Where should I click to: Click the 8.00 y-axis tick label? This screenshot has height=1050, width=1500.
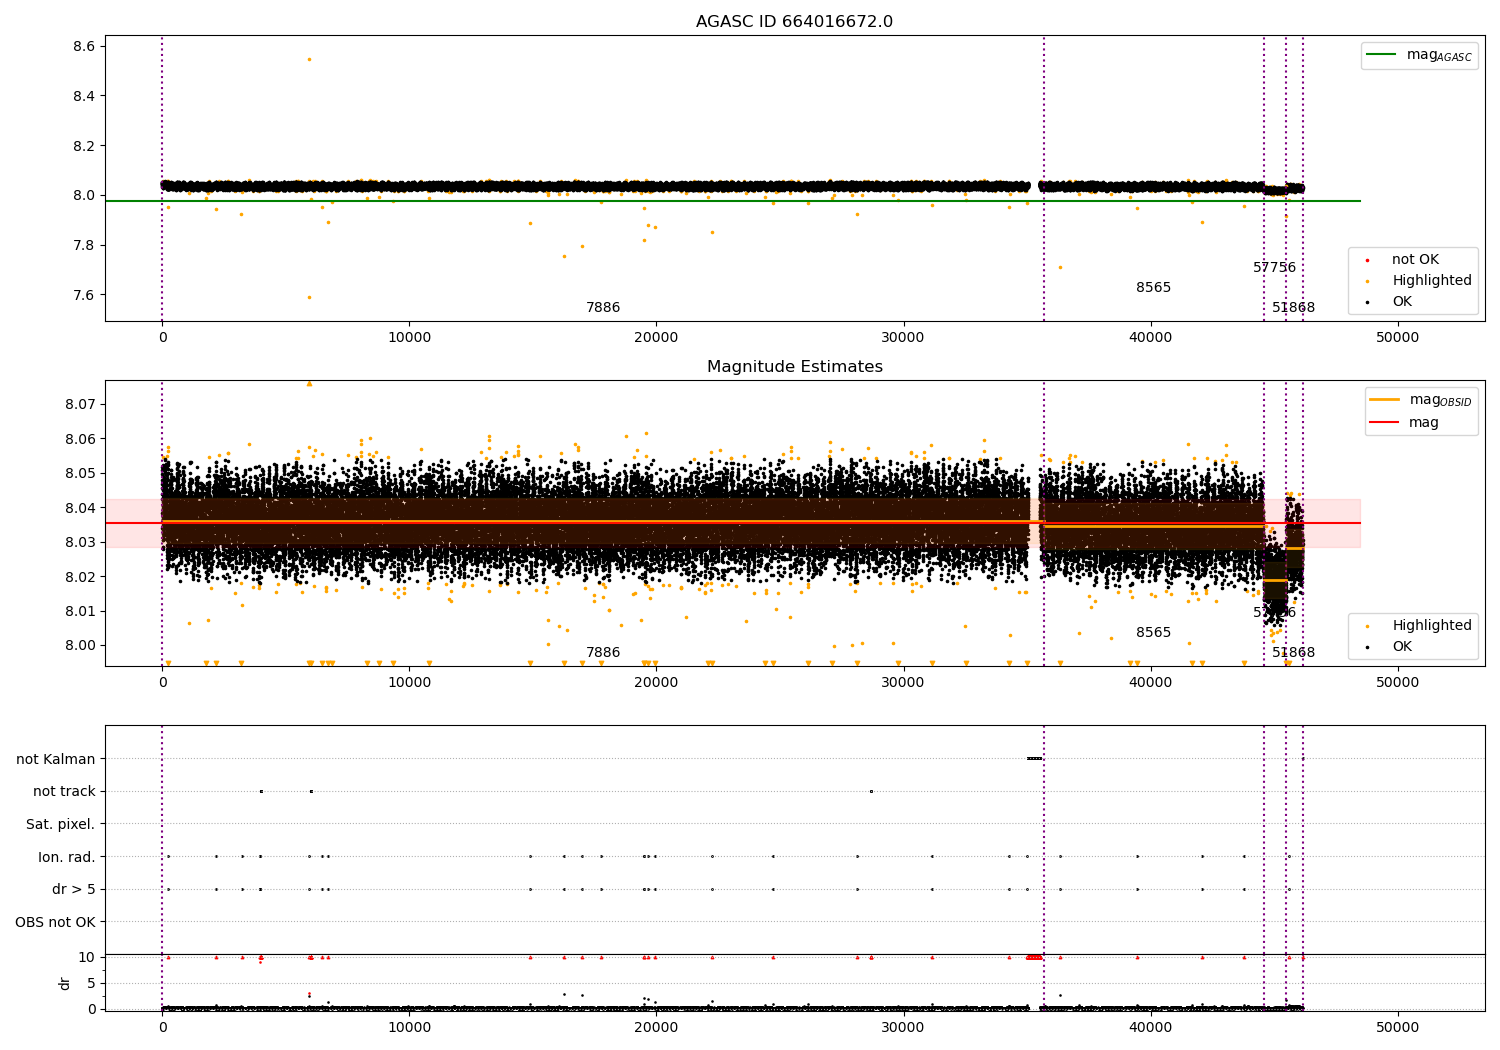coord(80,645)
